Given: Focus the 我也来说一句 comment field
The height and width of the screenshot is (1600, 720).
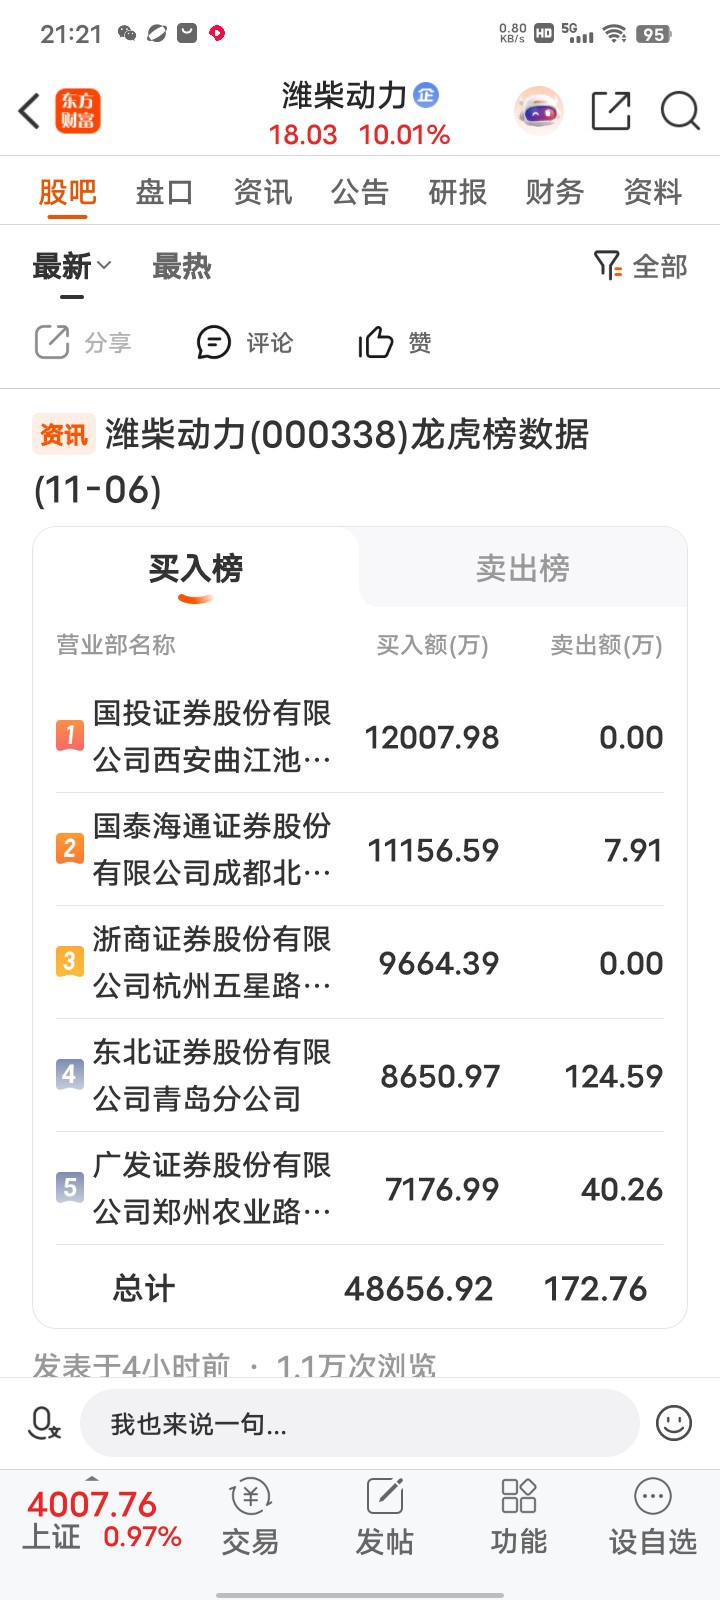Looking at the screenshot, I should pos(359,1423).
